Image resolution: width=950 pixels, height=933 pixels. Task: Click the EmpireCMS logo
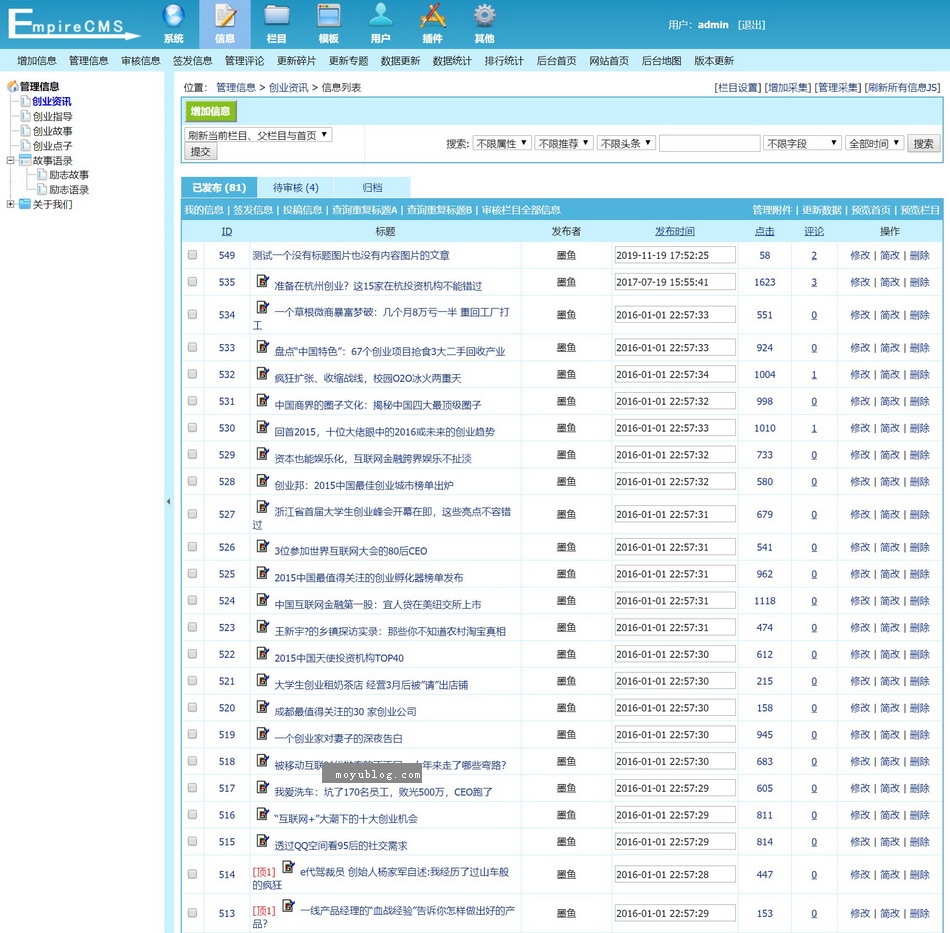[73, 24]
